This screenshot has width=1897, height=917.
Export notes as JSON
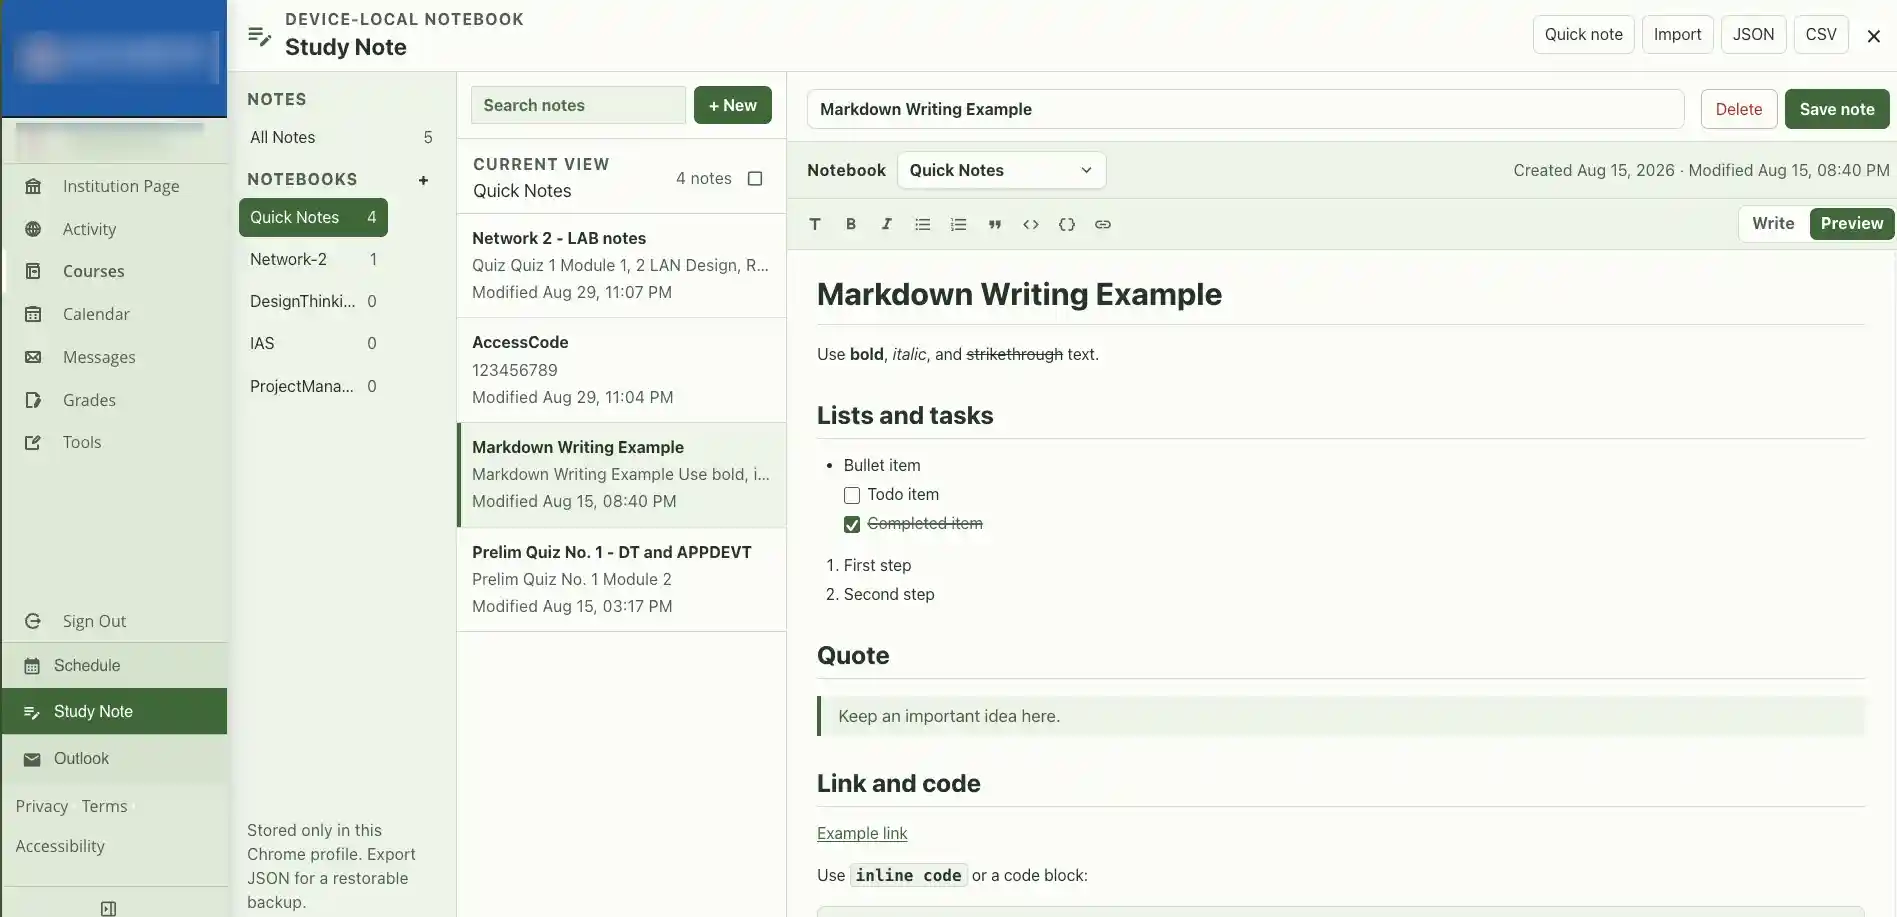click(1753, 34)
